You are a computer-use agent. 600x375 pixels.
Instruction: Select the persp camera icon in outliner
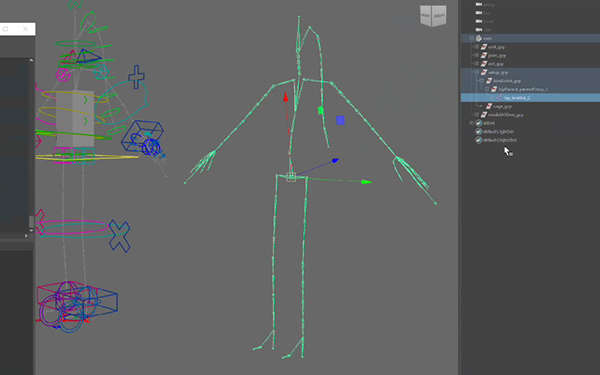479,4
